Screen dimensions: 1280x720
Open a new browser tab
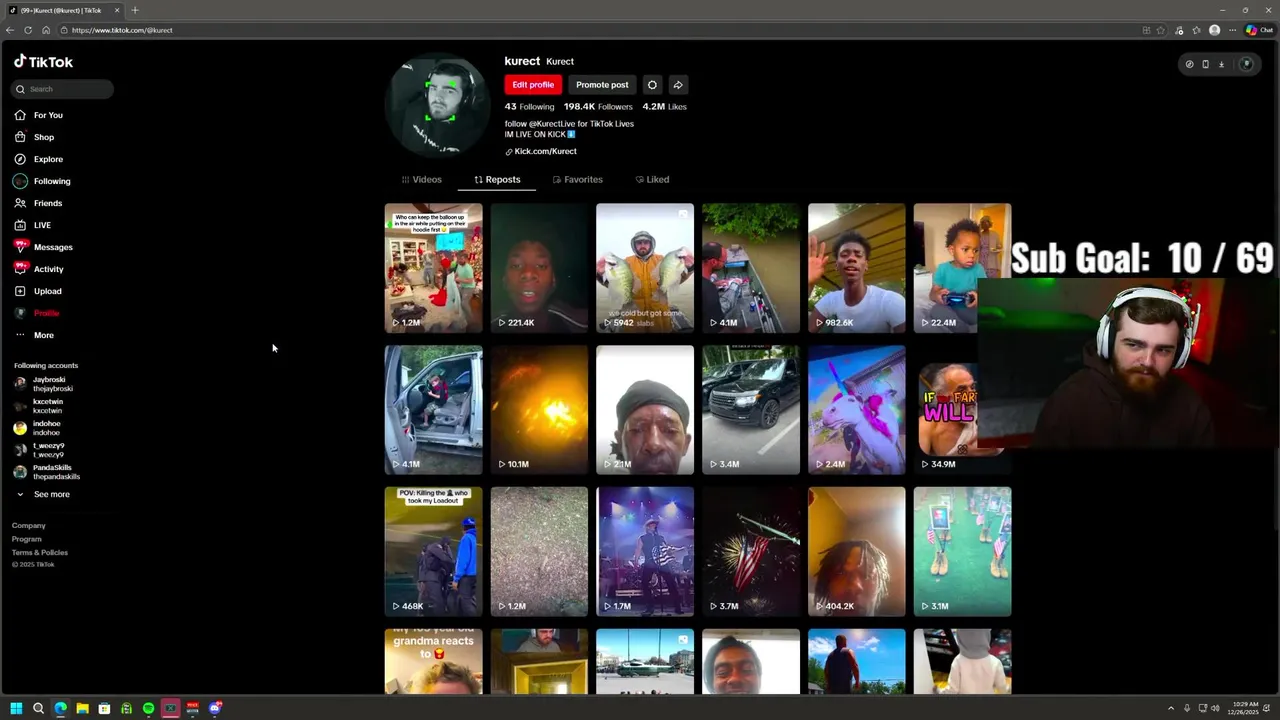135,10
